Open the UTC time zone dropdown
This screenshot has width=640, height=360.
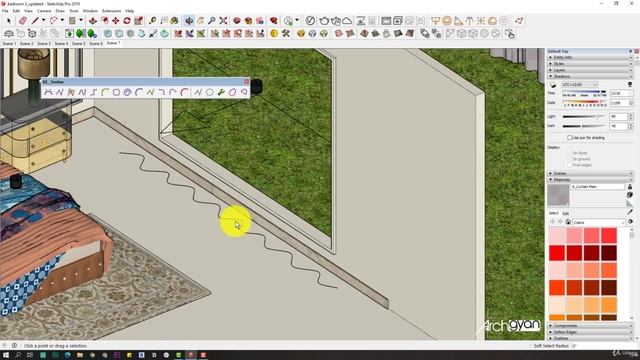pyautogui.click(x=580, y=84)
